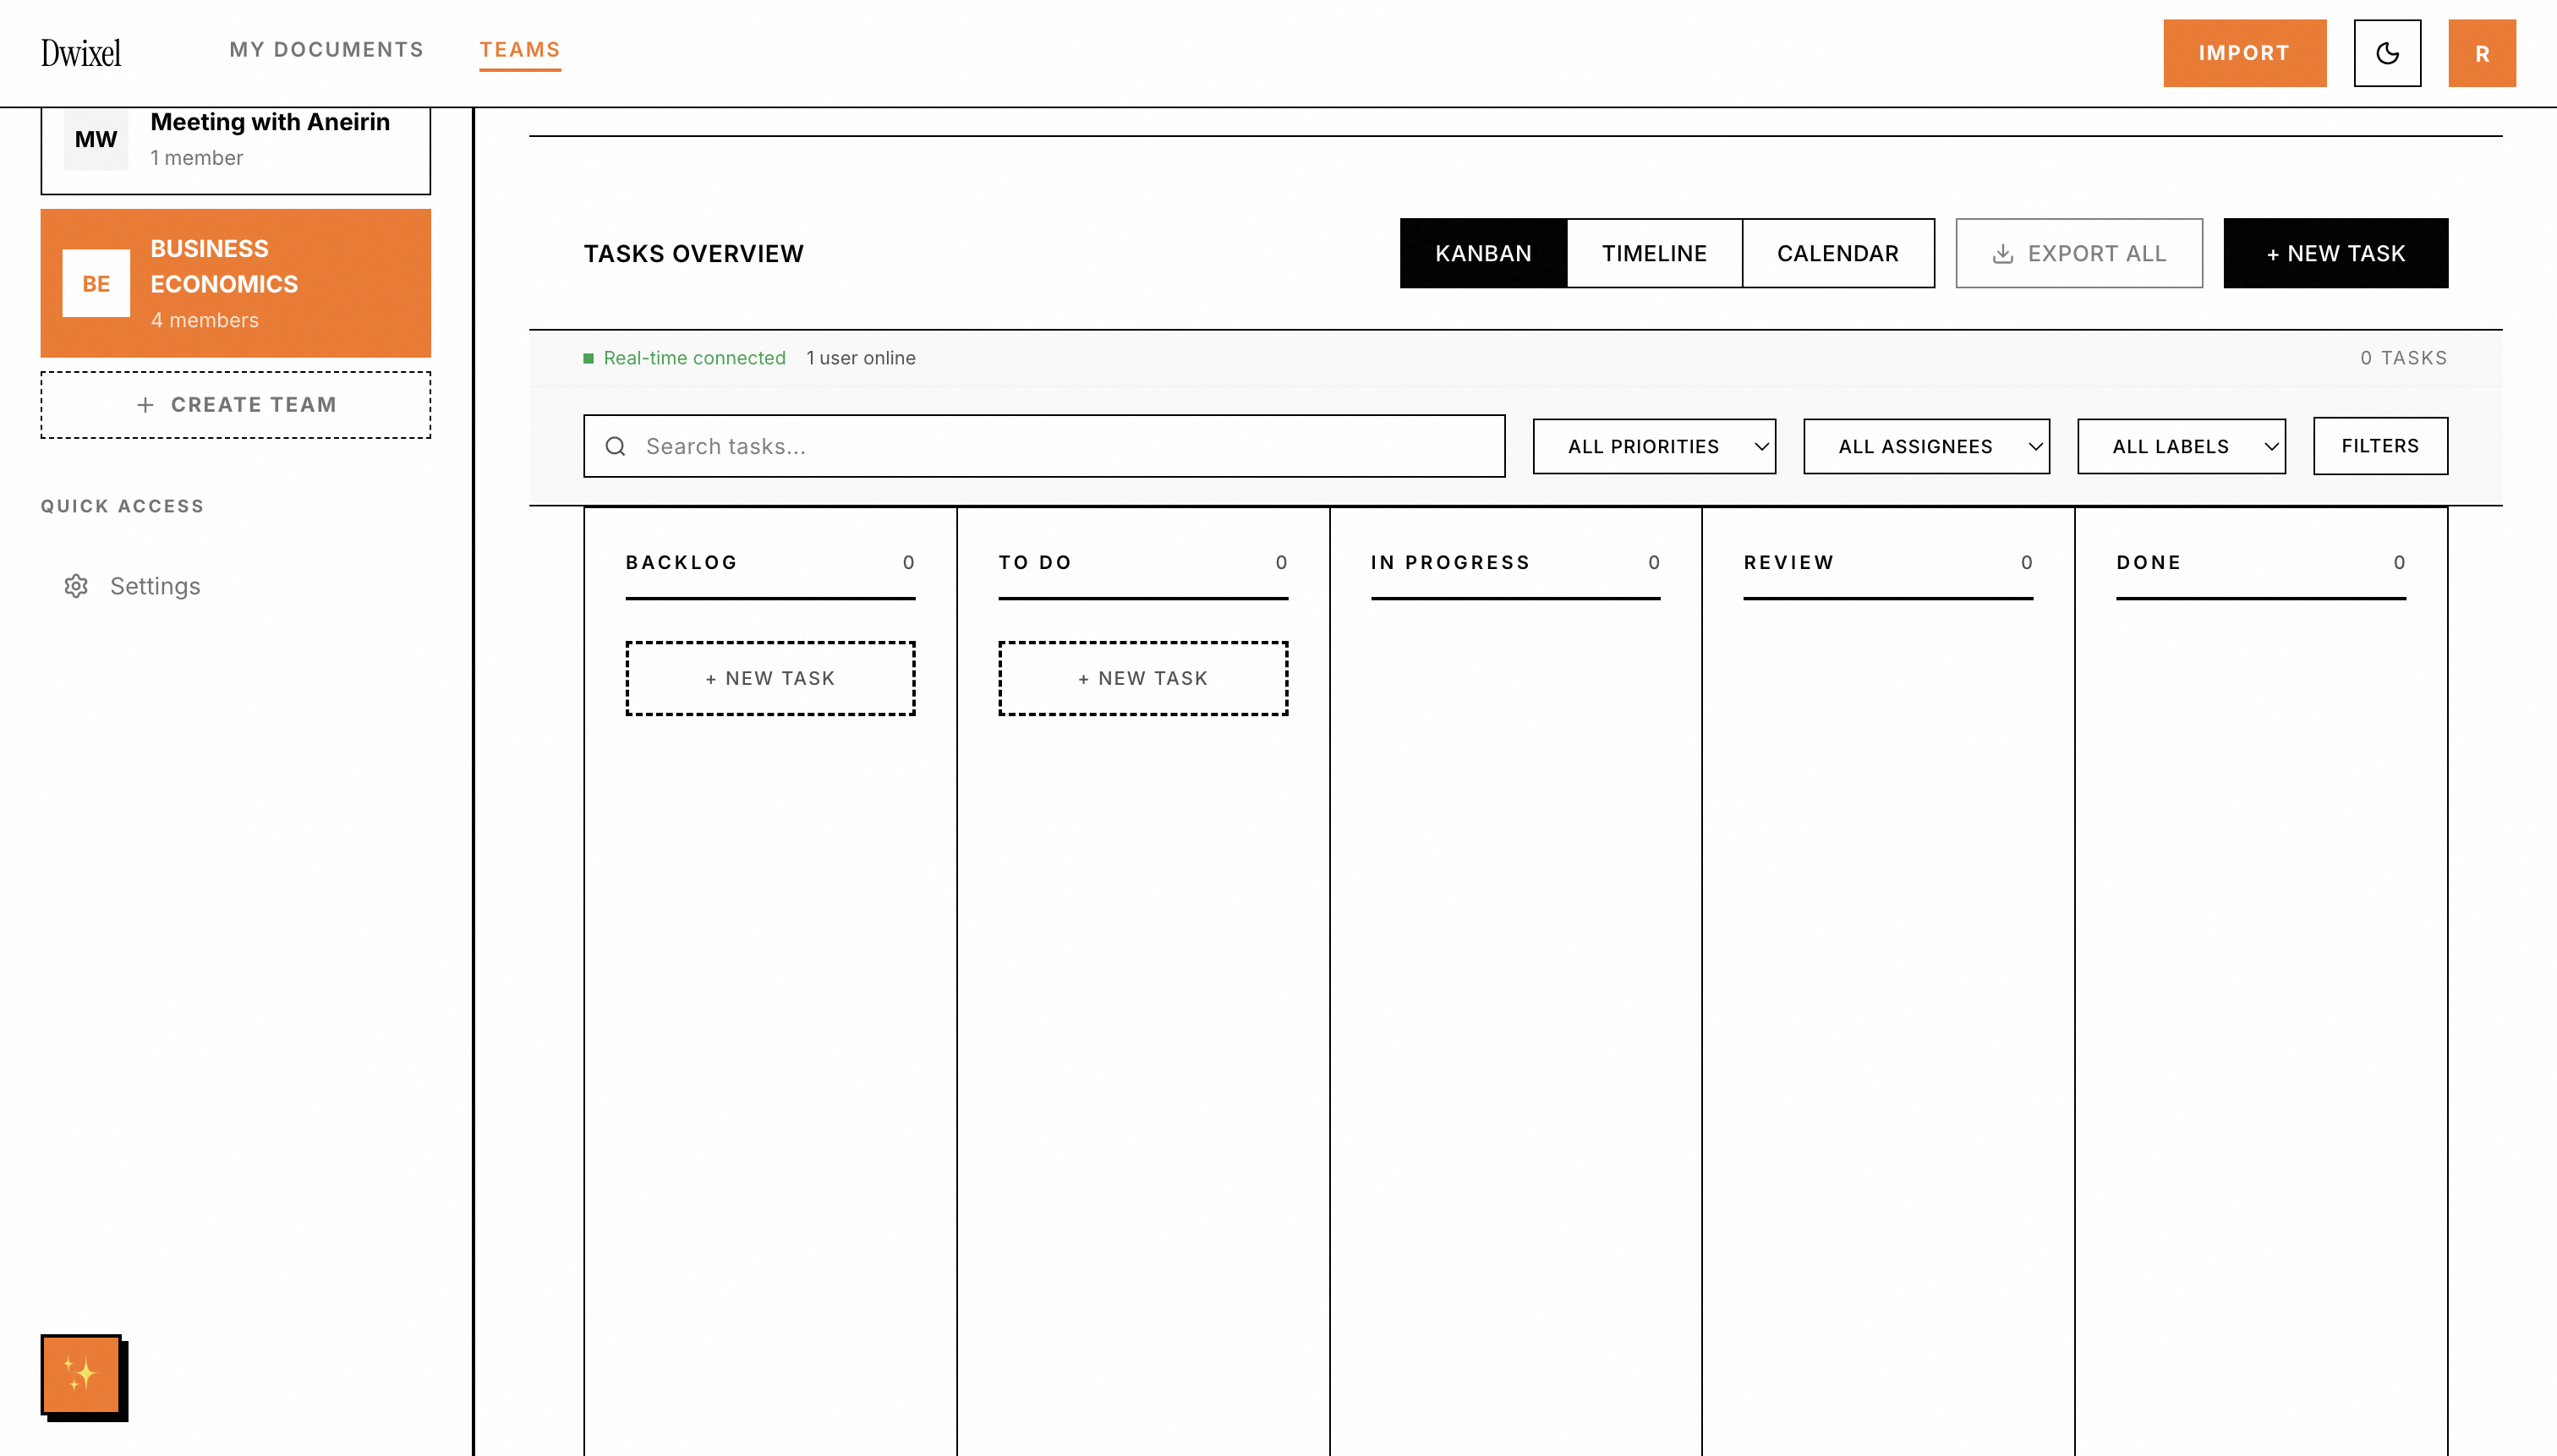Open Settings via the gear icon
Viewport: 2557px width, 1456px height.
tap(76, 586)
